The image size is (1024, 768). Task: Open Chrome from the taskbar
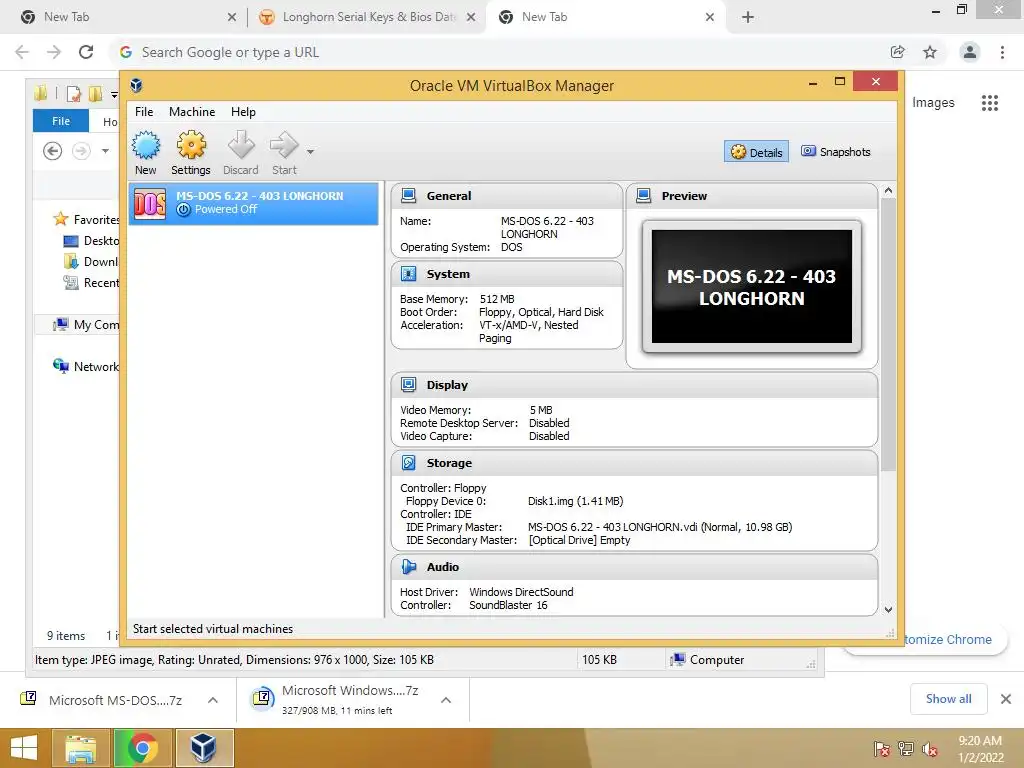142,748
